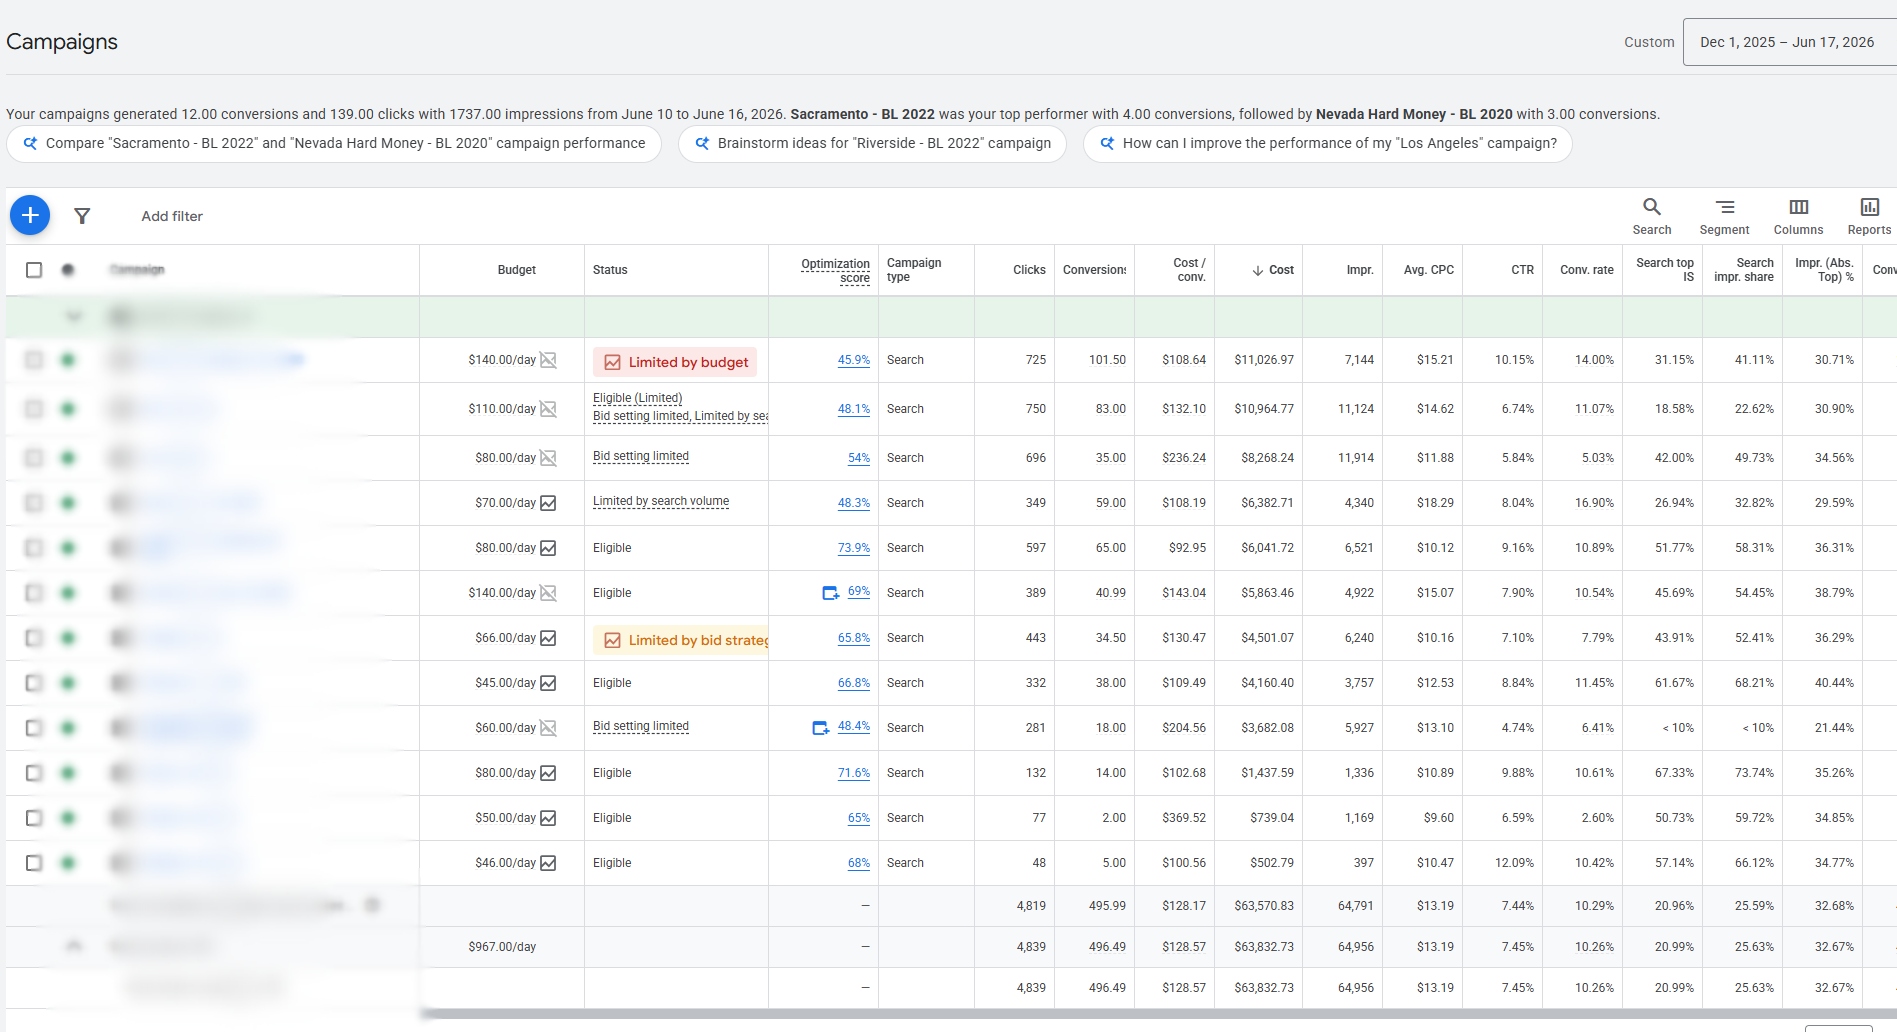Open the 71.6% optimization score link

tap(854, 773)
